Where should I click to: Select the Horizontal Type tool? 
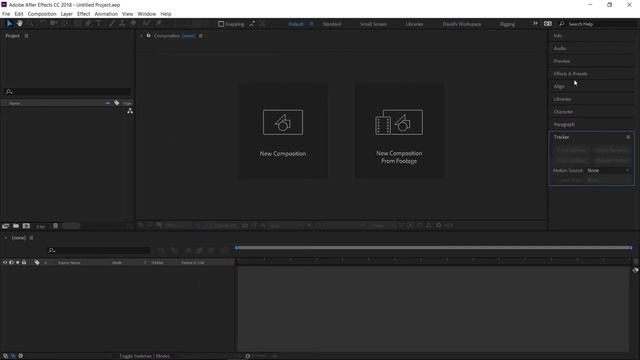pyautogui.click(x=99, y=24)
